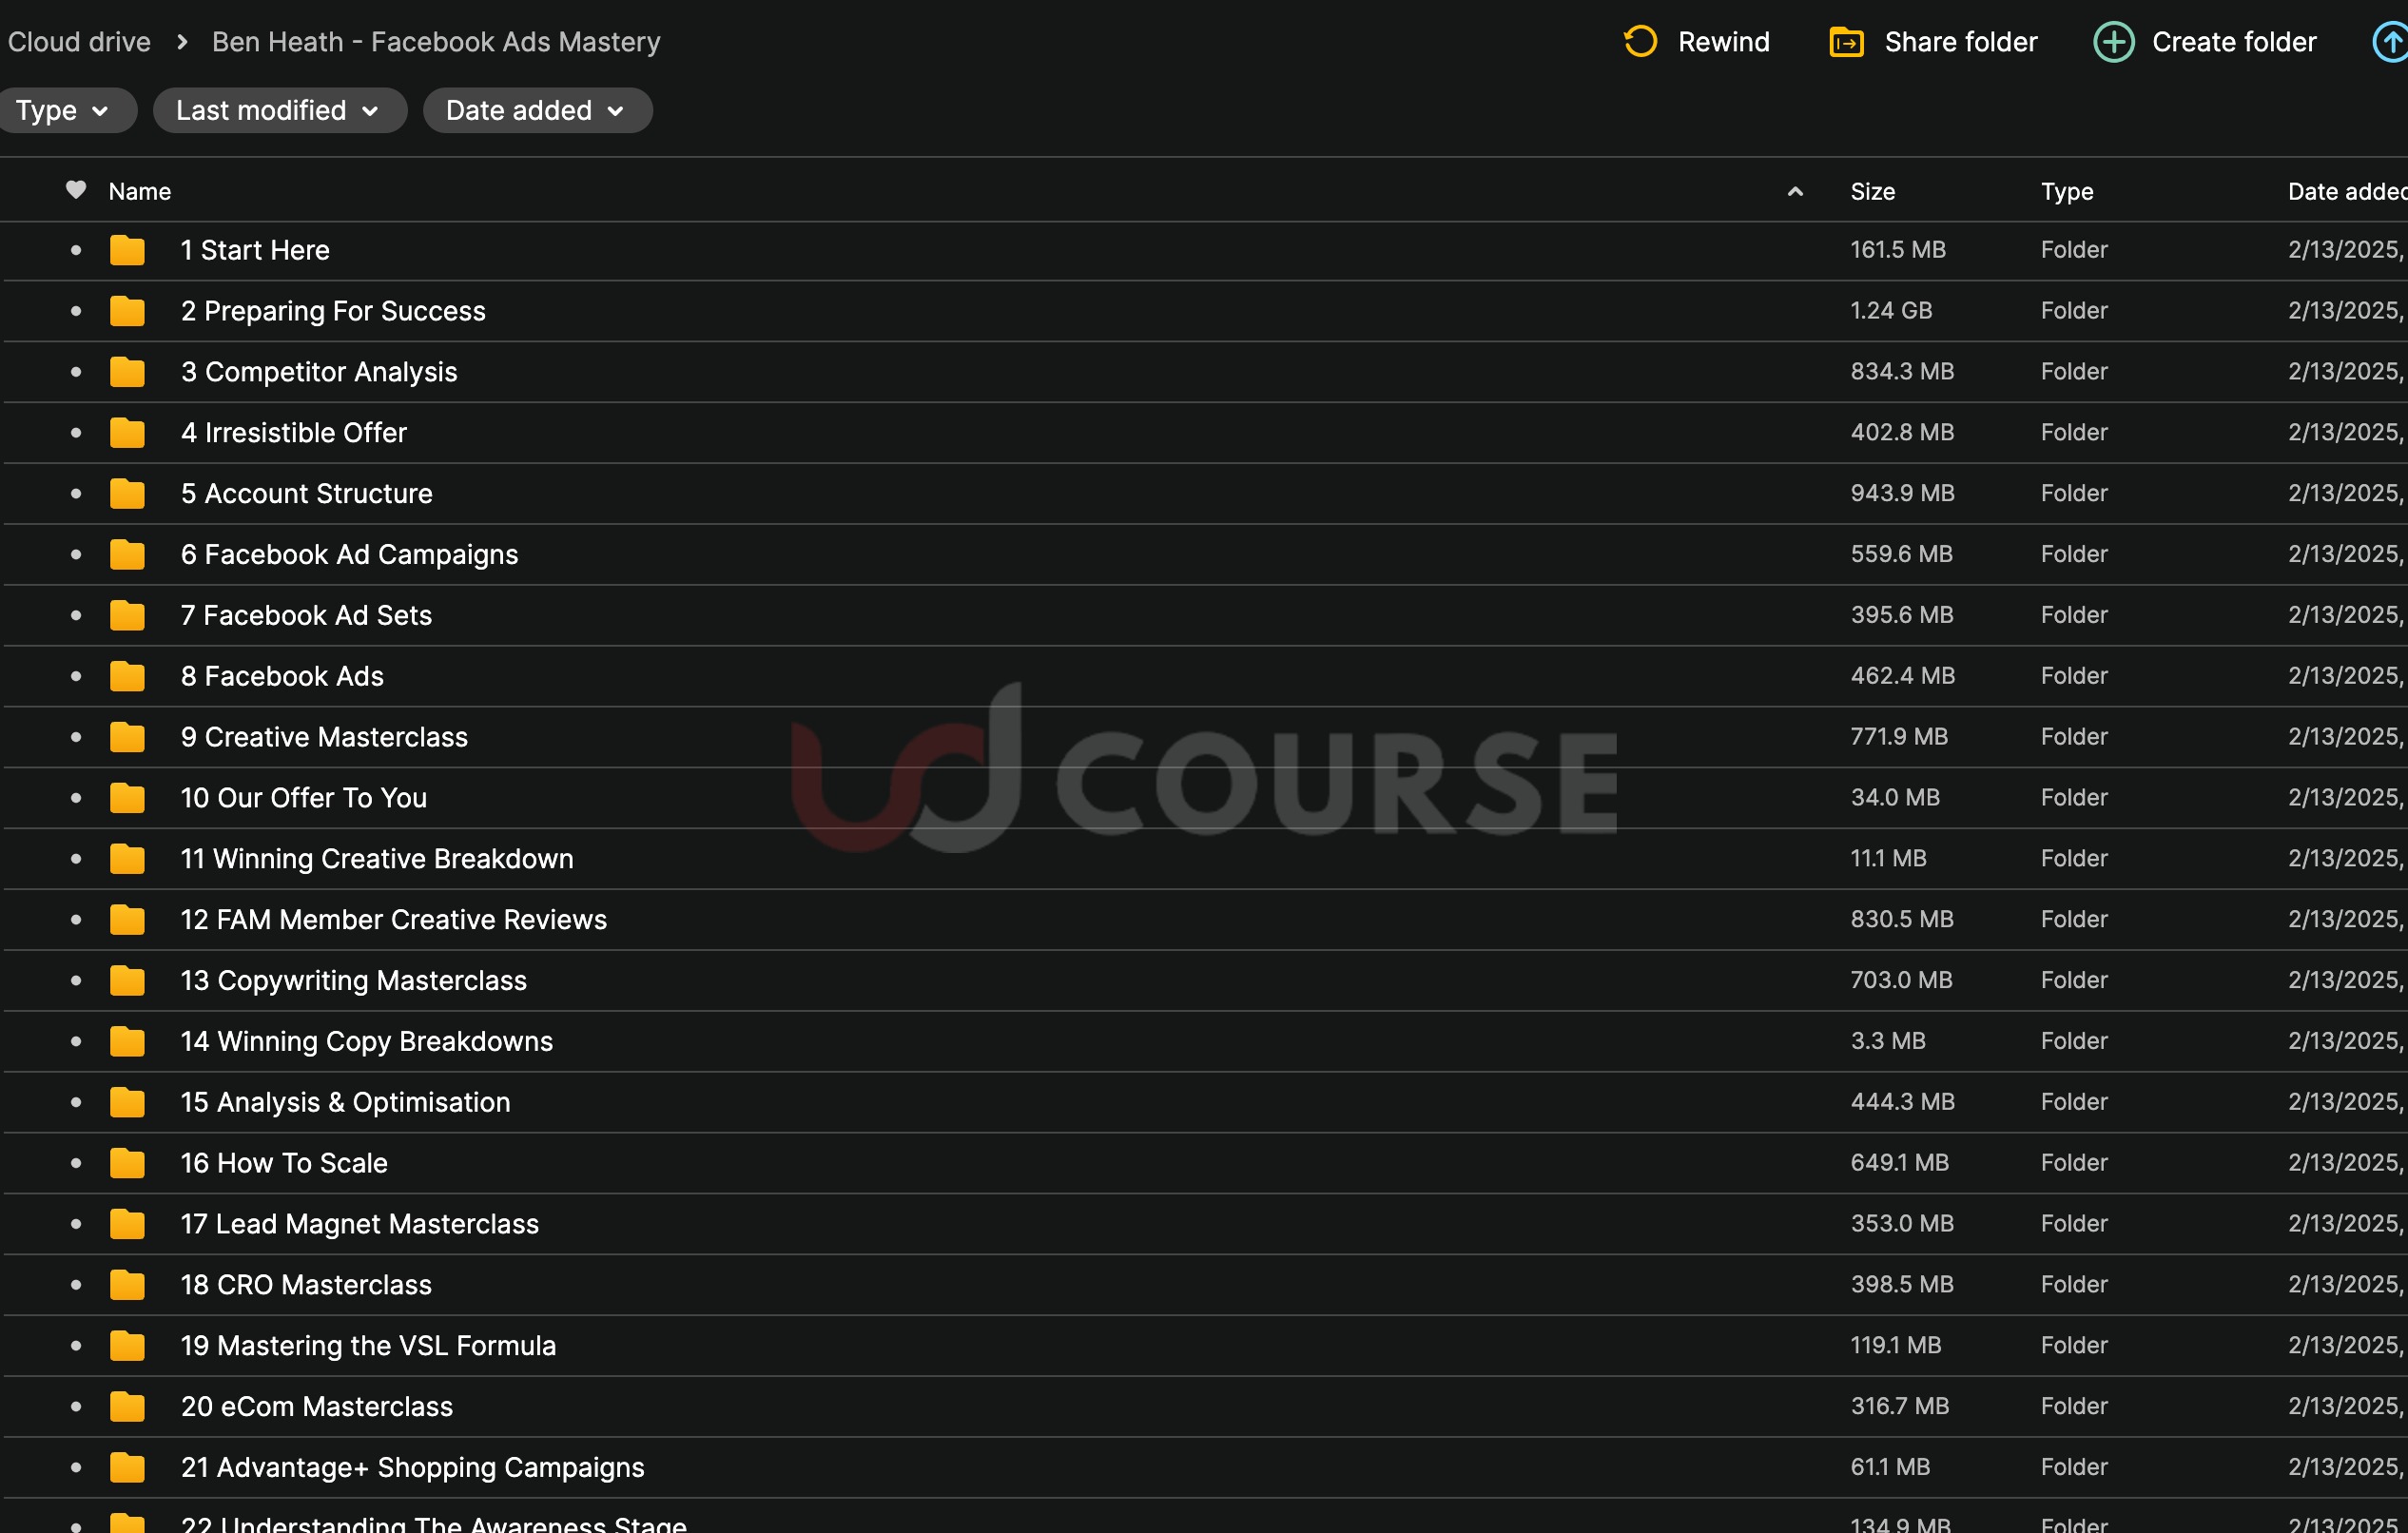Click the favourites heart column icon
The width and height of the screenshot is (2408, 1533).
(76, 189)
